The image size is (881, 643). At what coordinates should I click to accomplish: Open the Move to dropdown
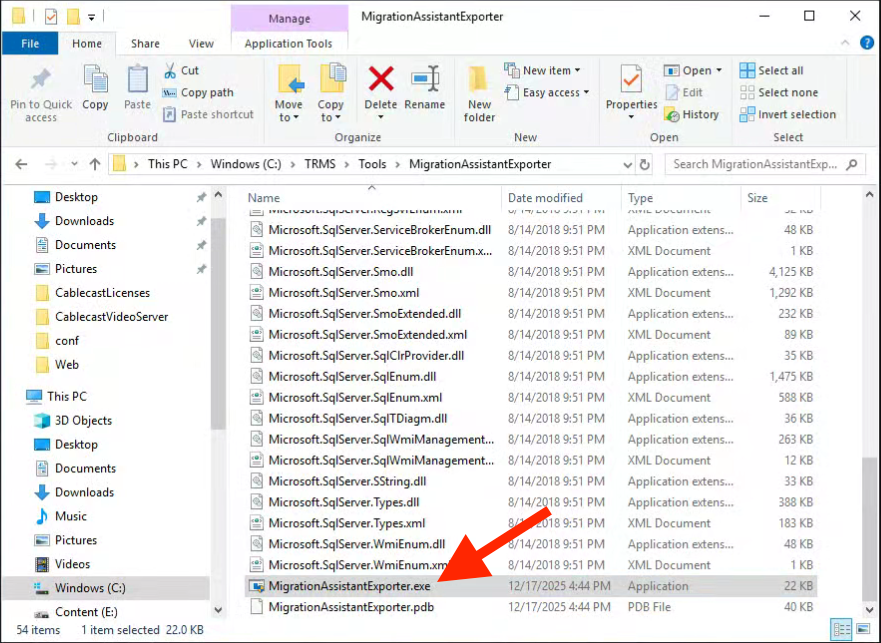click(x=289, y=92)
